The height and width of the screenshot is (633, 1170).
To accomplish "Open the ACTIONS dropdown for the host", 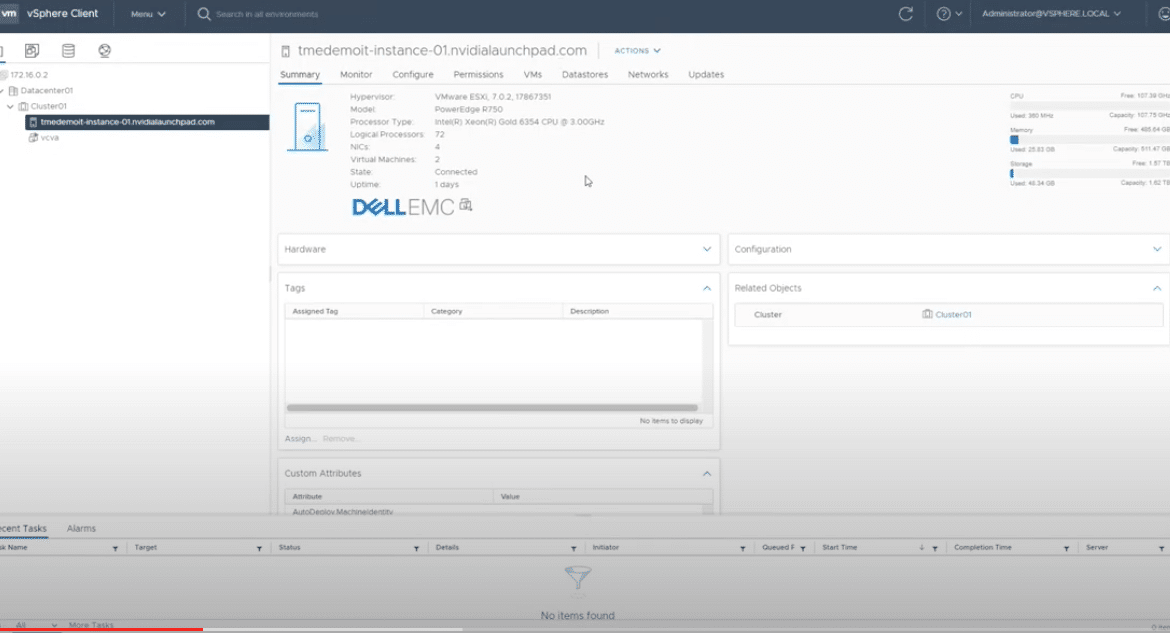I will (637, 51).
